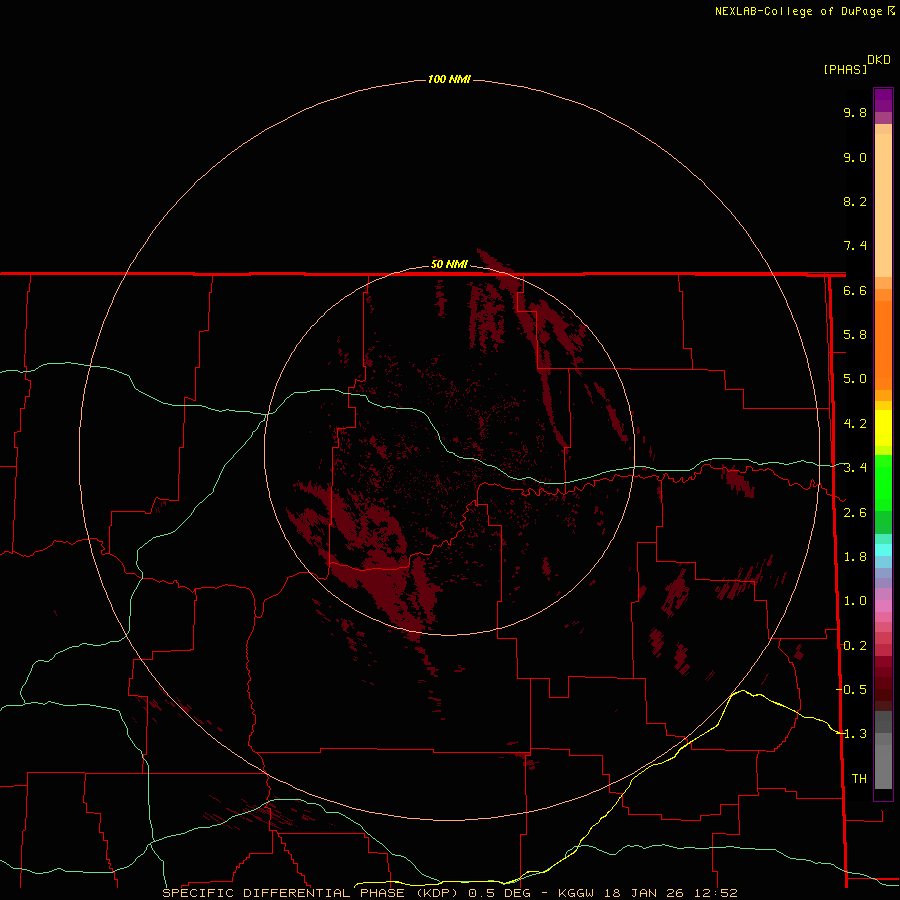Click the 2.6 value on the scale
The width and height of the screenshot is (900, 900).
[x=855, y=513]
